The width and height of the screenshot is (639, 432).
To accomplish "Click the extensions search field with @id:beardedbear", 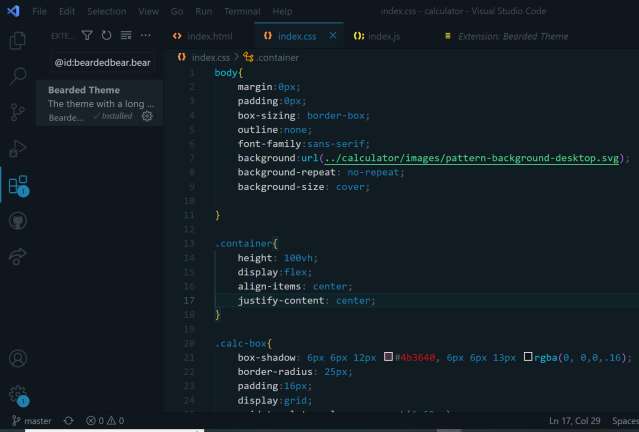I will click(x=102, y=62).
